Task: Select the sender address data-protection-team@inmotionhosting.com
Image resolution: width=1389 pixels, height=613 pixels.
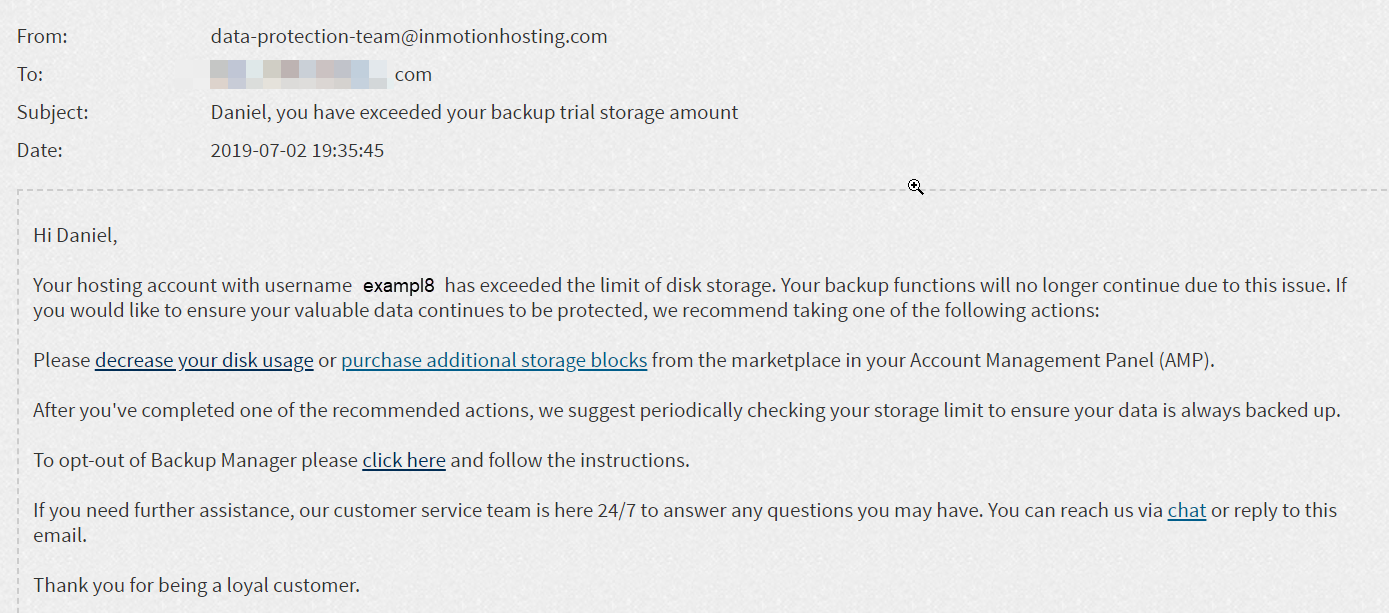Action: [x=409, y=37]
